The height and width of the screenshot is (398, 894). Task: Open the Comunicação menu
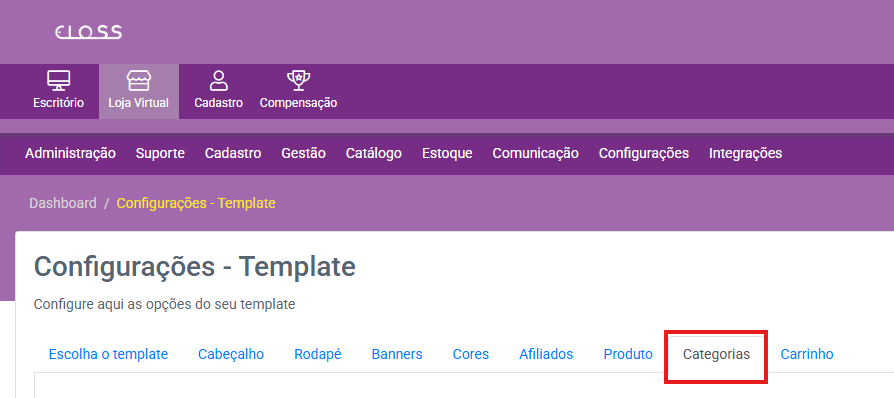[x=535, y=153]
